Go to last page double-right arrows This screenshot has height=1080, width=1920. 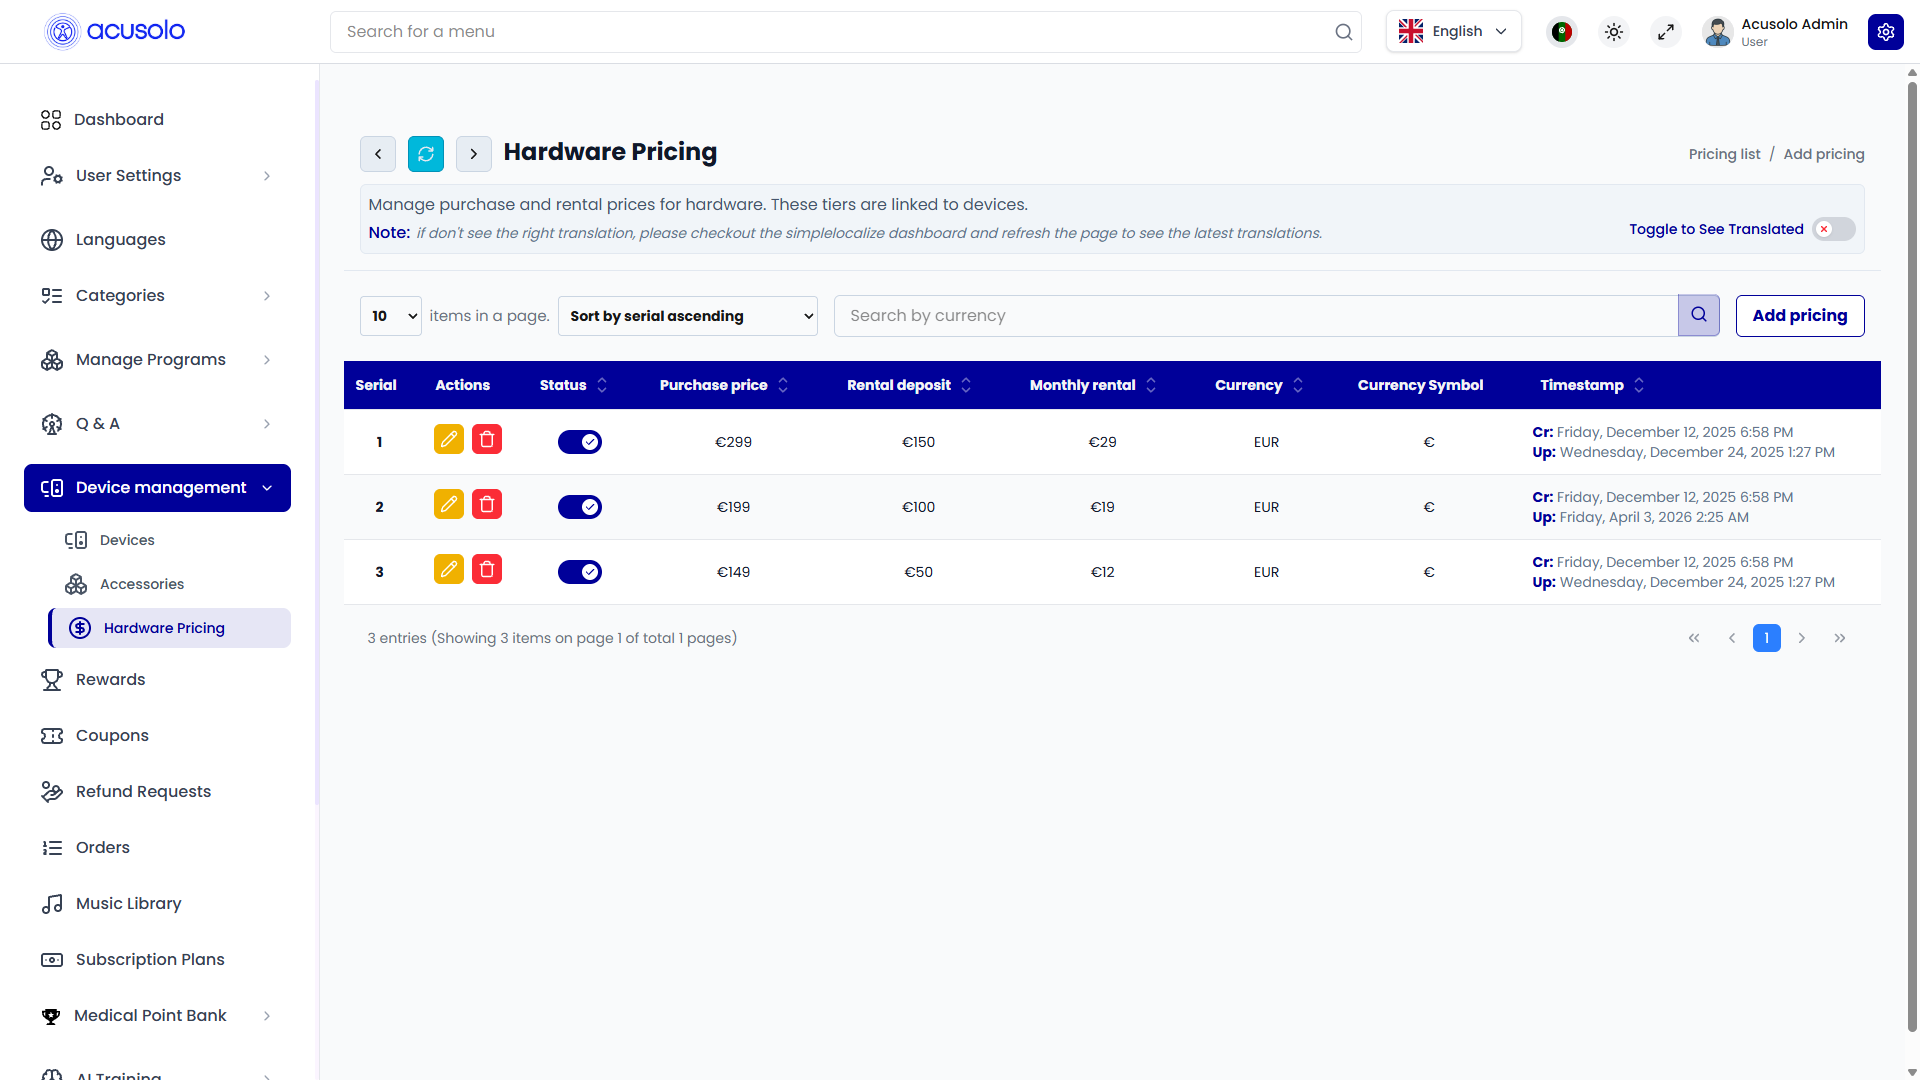point(1840,638)
